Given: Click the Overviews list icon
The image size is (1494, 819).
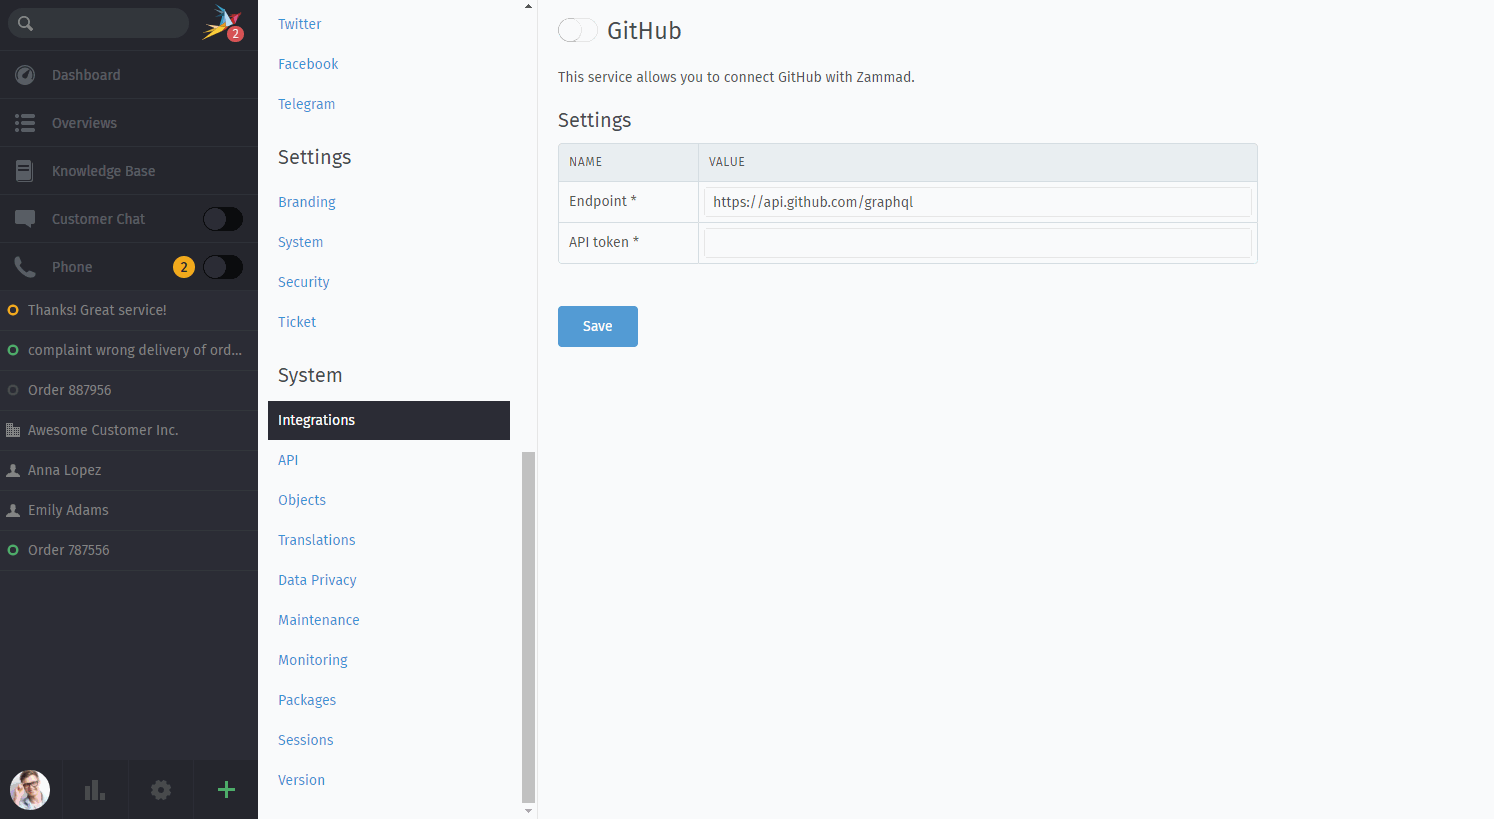Looking at the screenshot, I should [x=25, y=123].
